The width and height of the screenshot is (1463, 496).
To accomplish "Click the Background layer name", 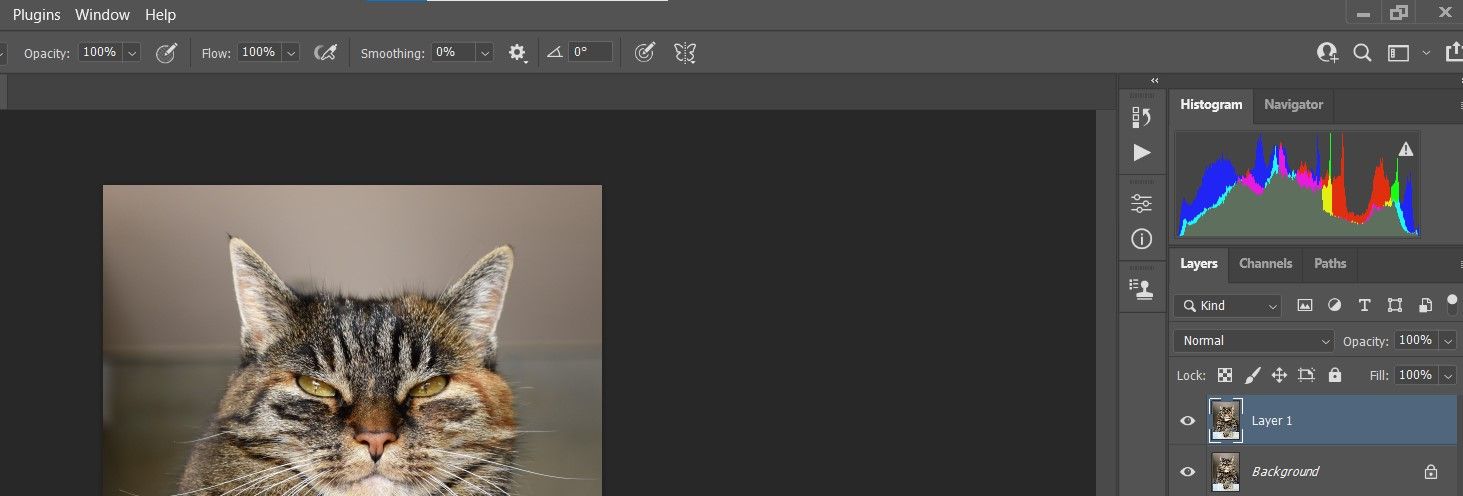I will click(x=1285, y=472).
